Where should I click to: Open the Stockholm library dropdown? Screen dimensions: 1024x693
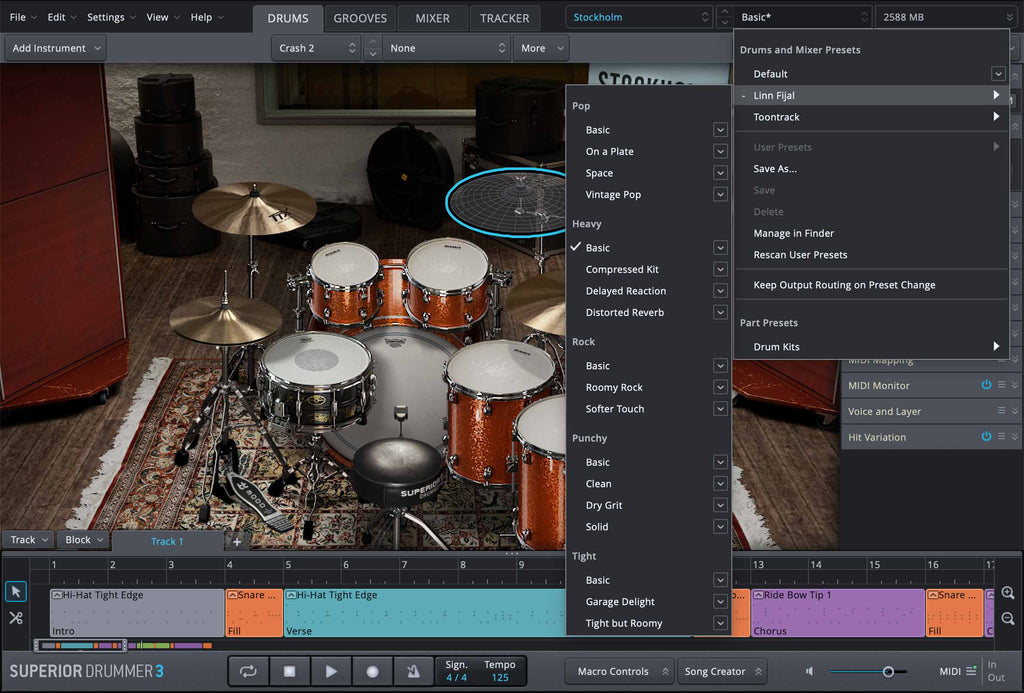[x=639, y=18]
